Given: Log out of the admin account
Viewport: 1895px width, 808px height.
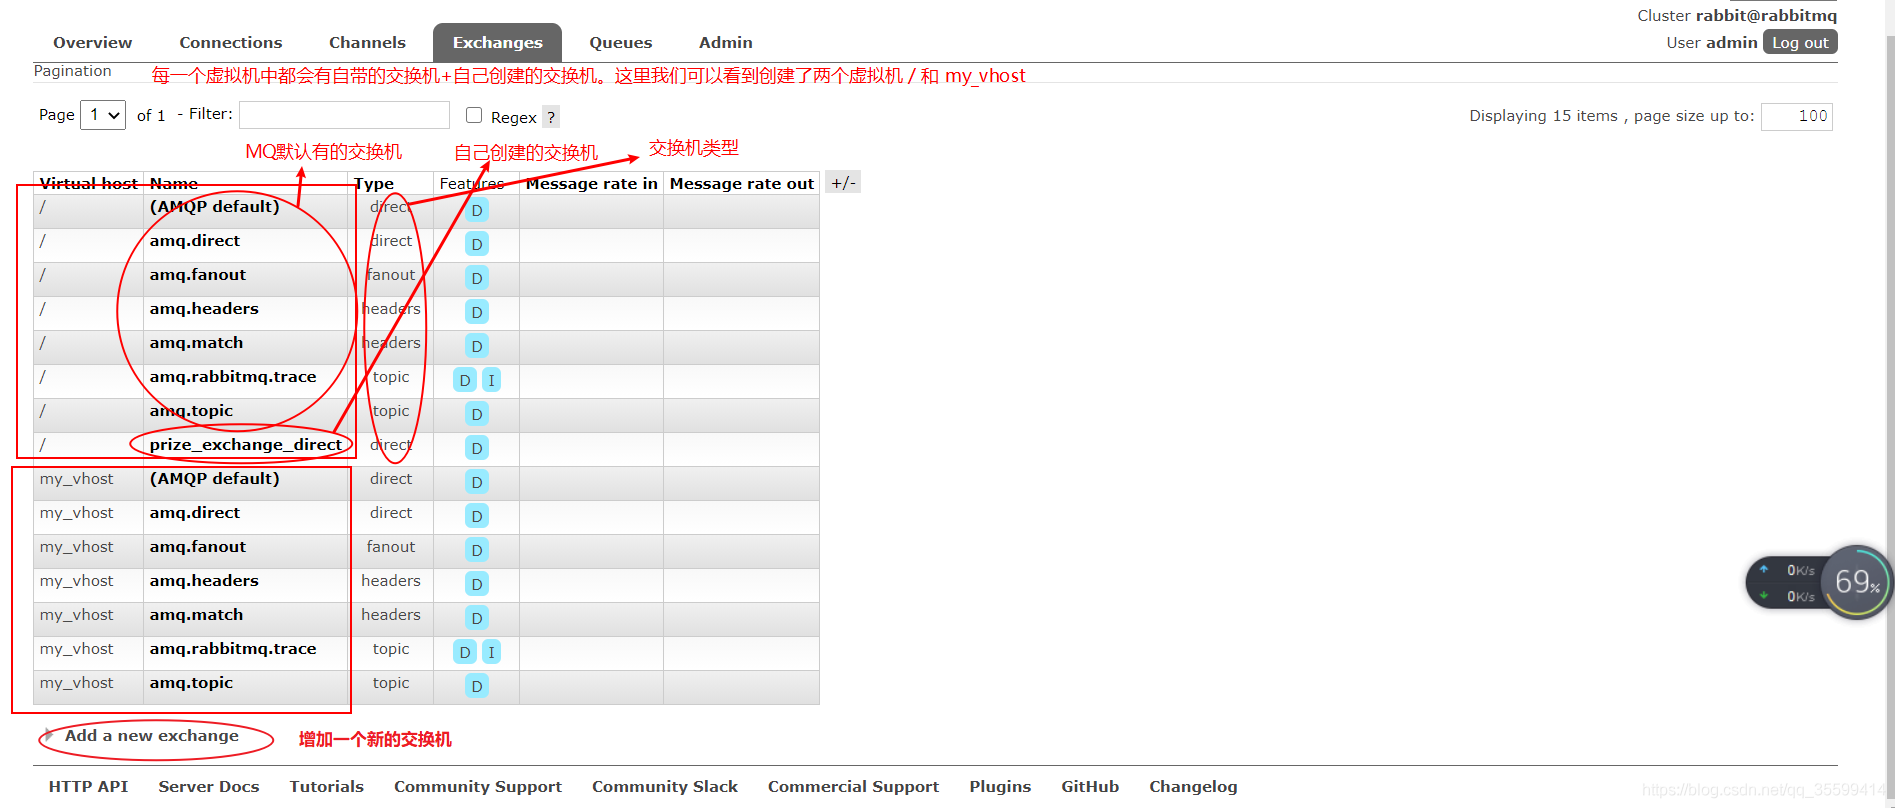Looking at the screenshot, I should 1800,42.
